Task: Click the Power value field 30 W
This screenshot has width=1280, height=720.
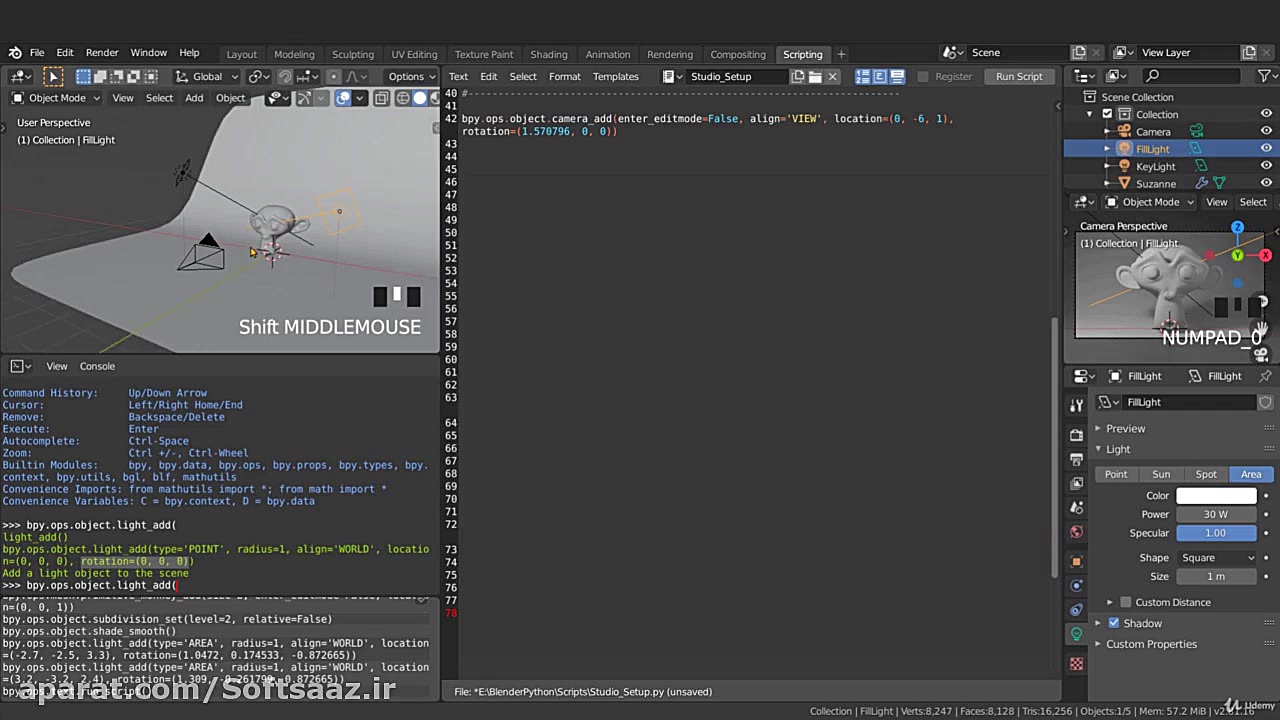Action: [1216, 514]
